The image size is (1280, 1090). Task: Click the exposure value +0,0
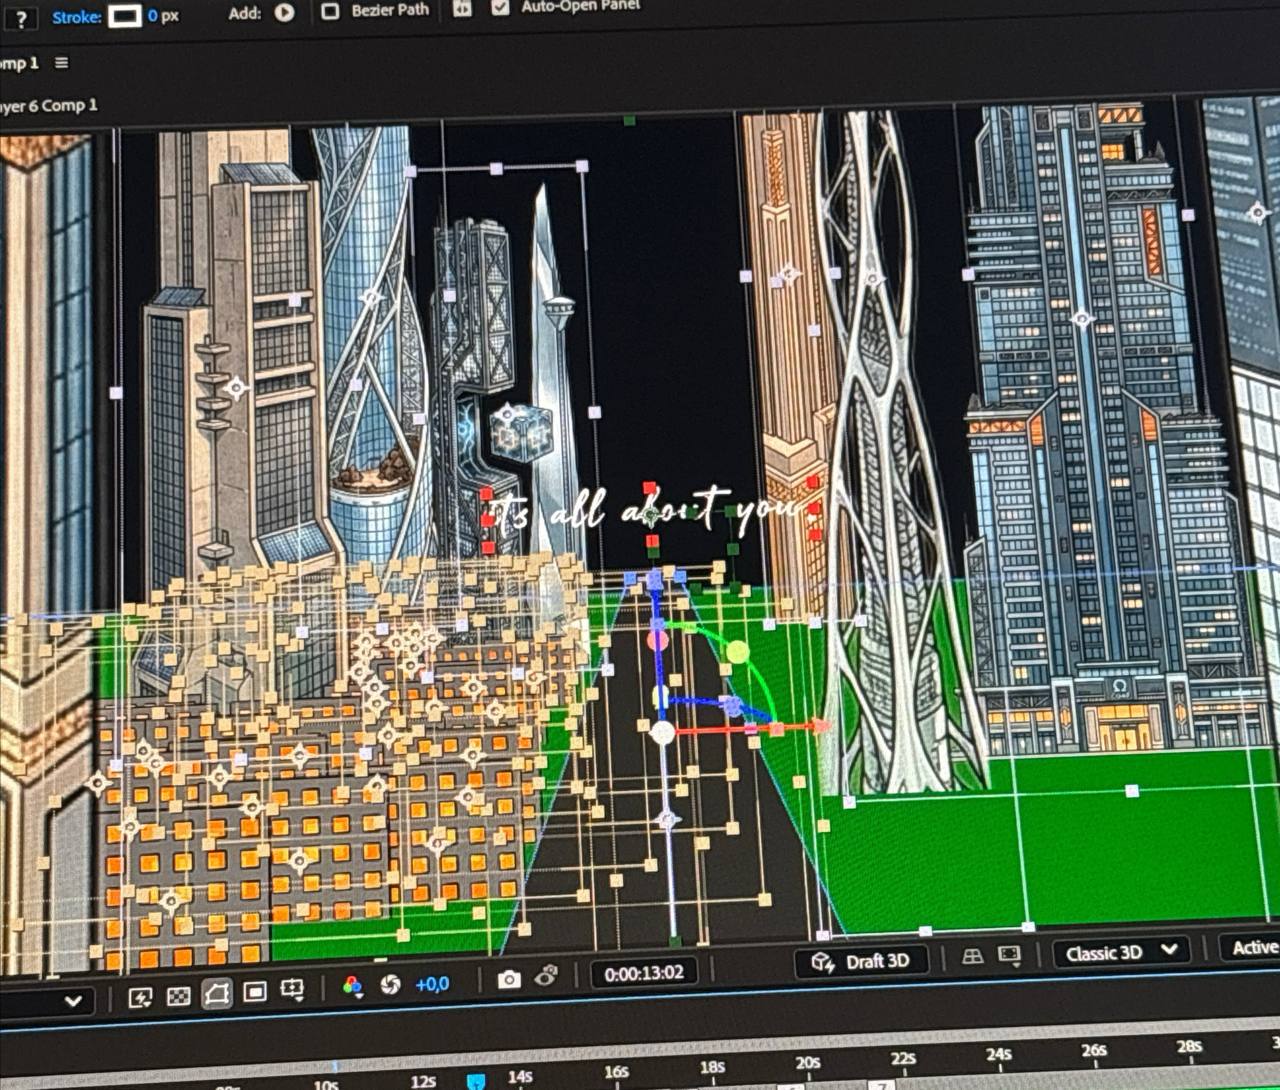coord(432,984)
